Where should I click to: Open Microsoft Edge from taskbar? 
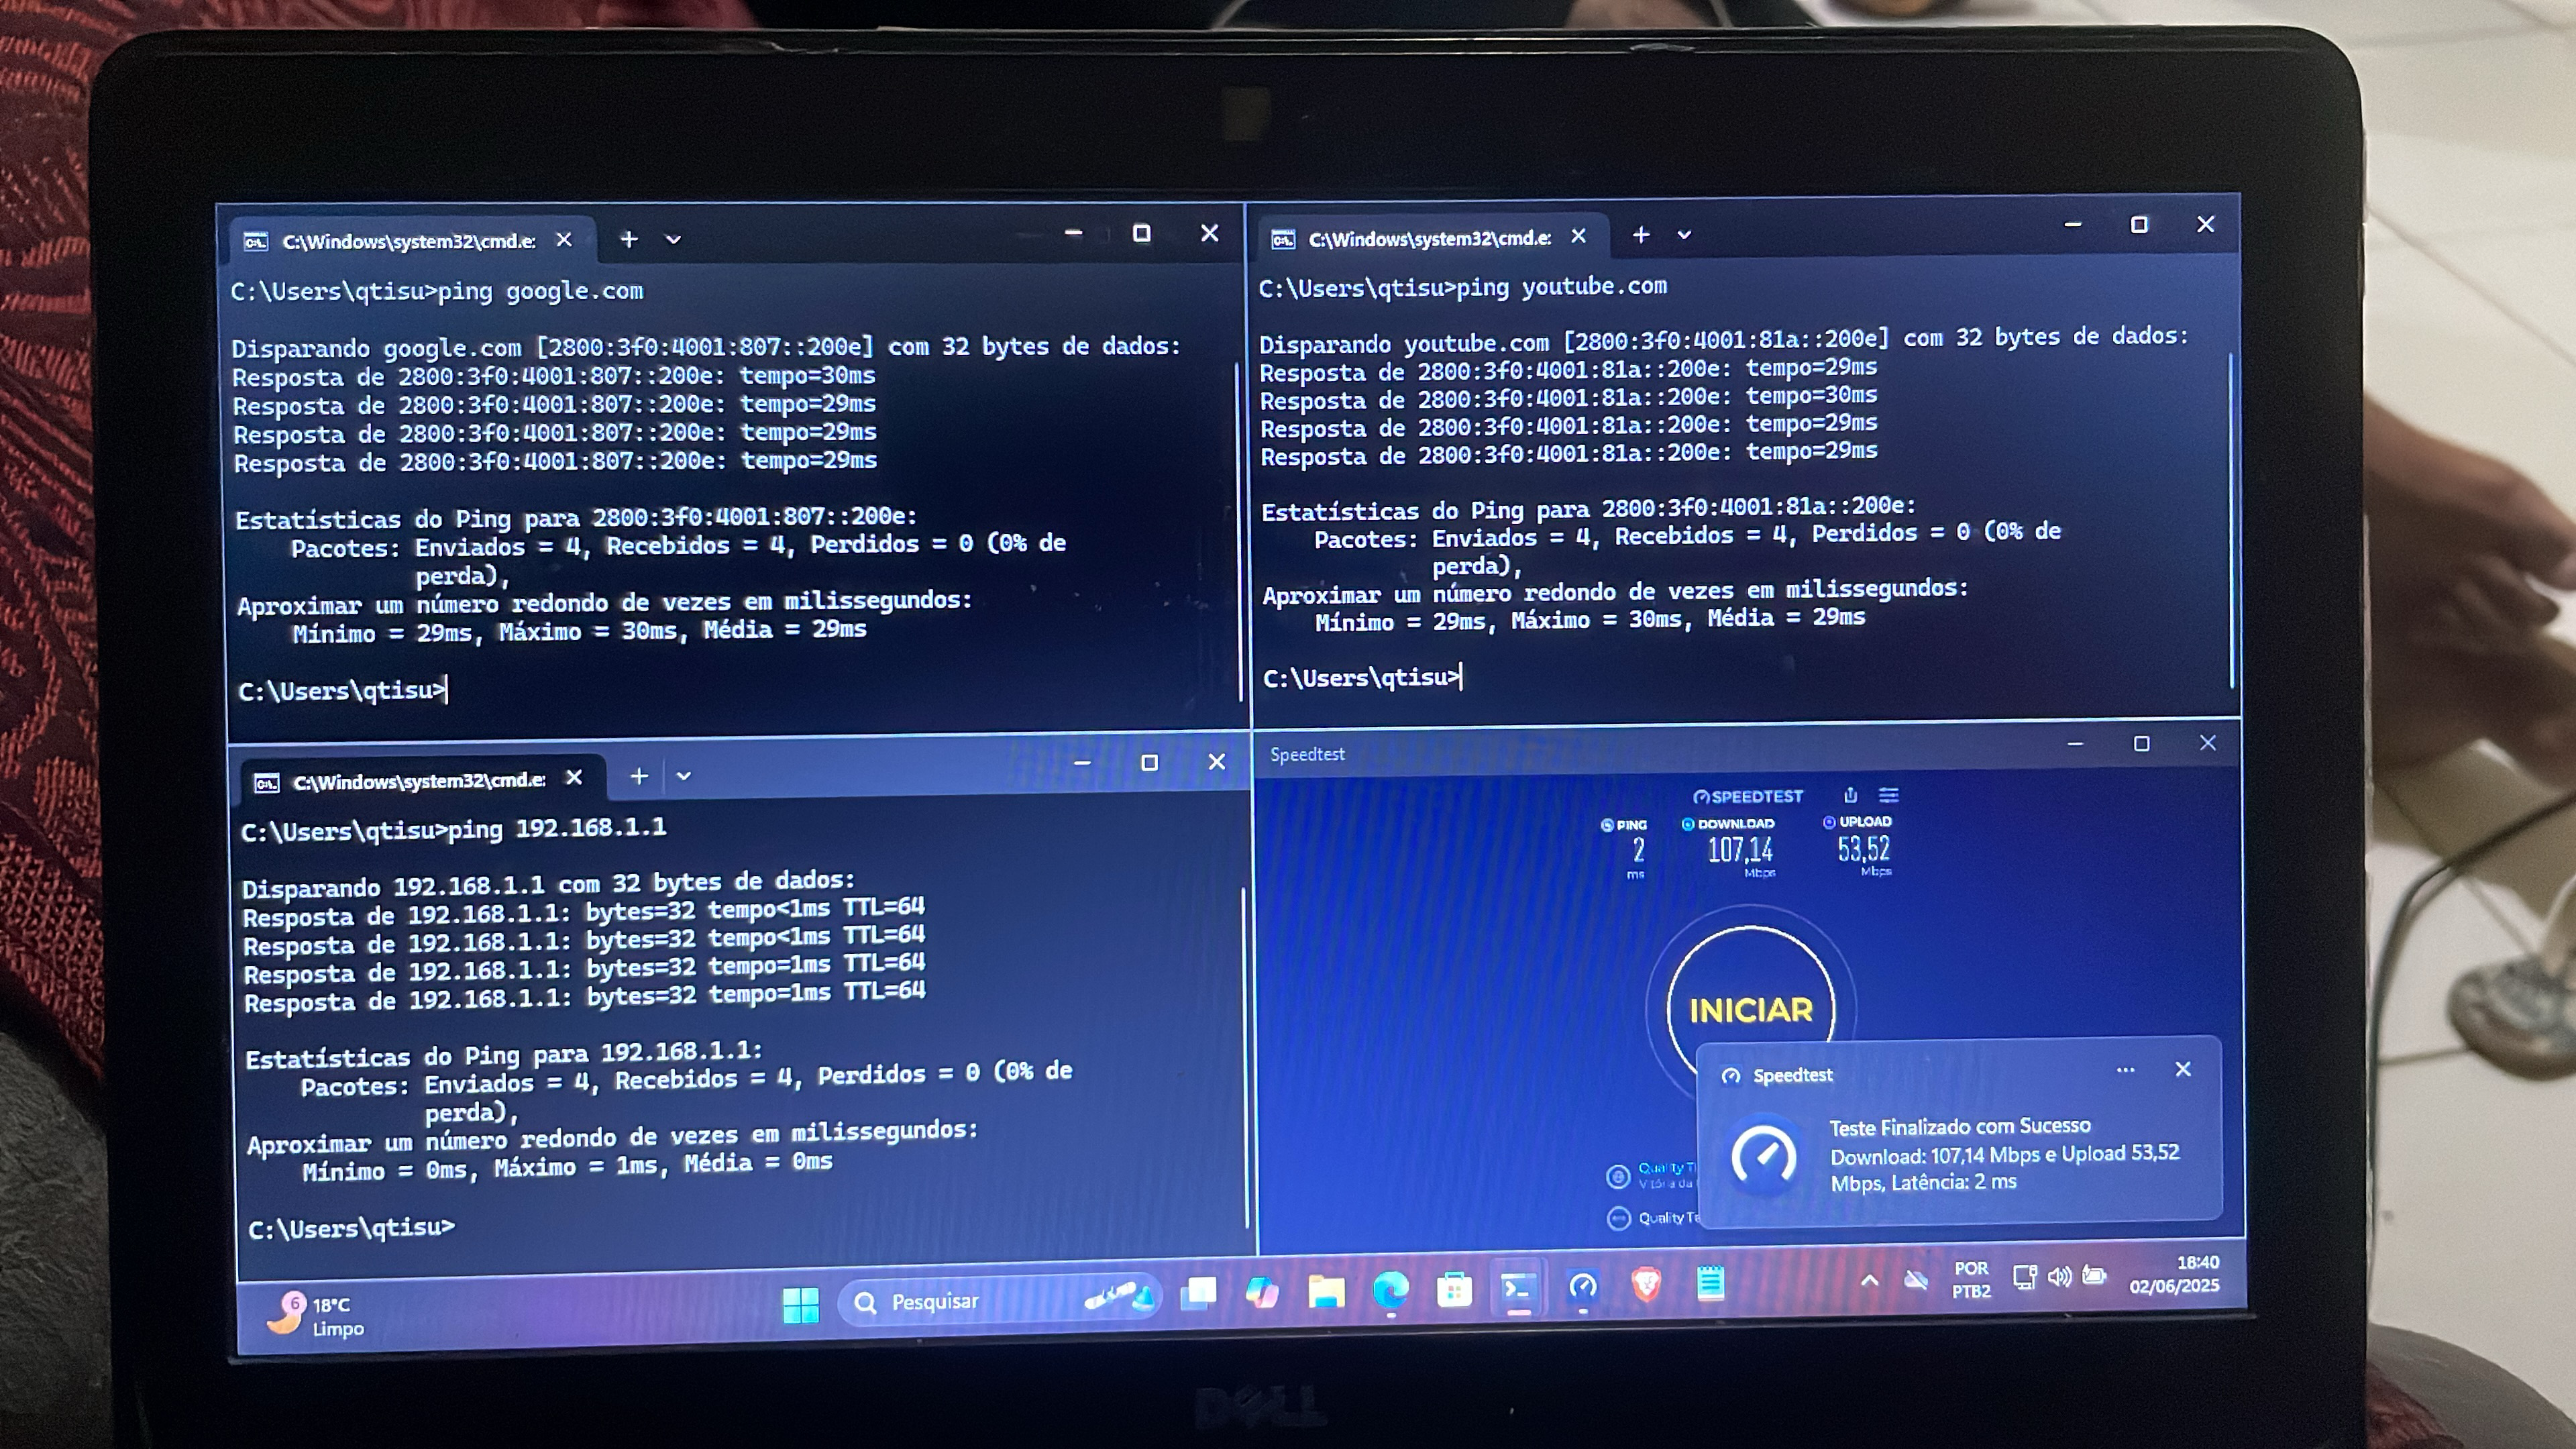[x=1390, y=1290]
